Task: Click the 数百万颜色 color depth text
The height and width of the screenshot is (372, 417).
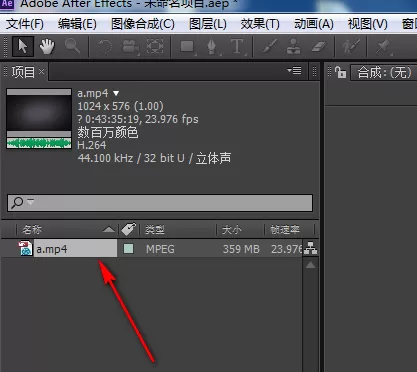Action: 108,132
